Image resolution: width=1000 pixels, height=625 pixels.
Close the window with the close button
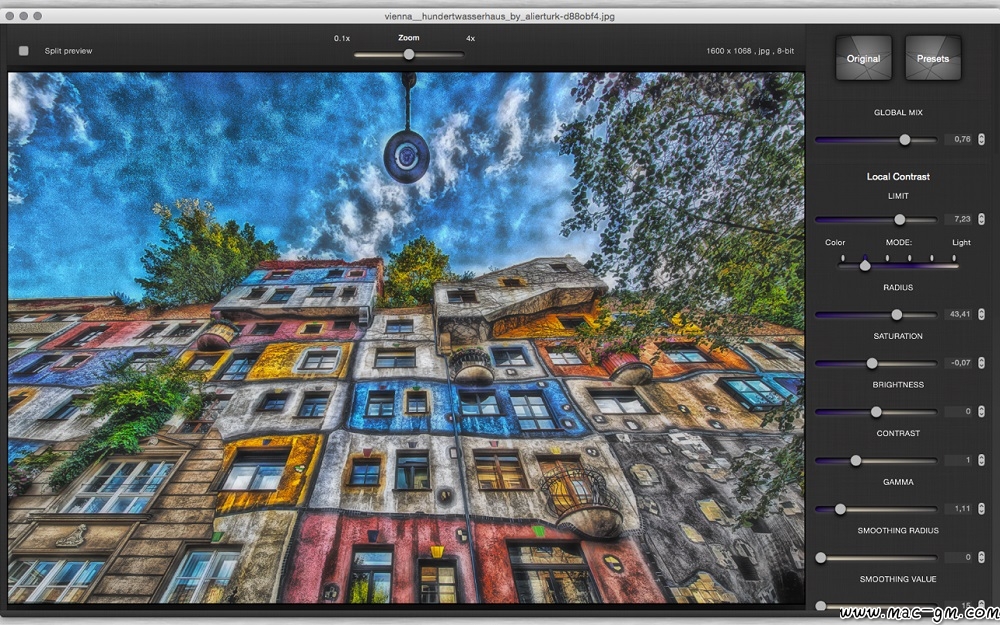tap(10, 16)
